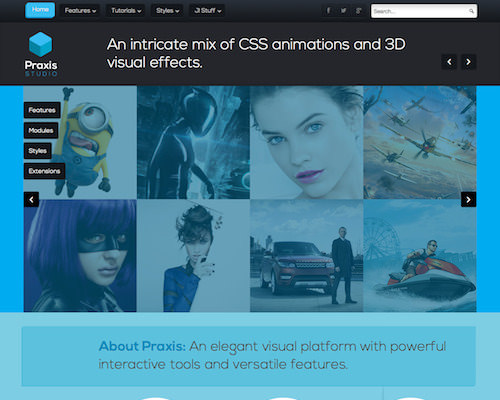Expand the Features dropdown menu
The image size is (500, 400).
pos(80,11)
